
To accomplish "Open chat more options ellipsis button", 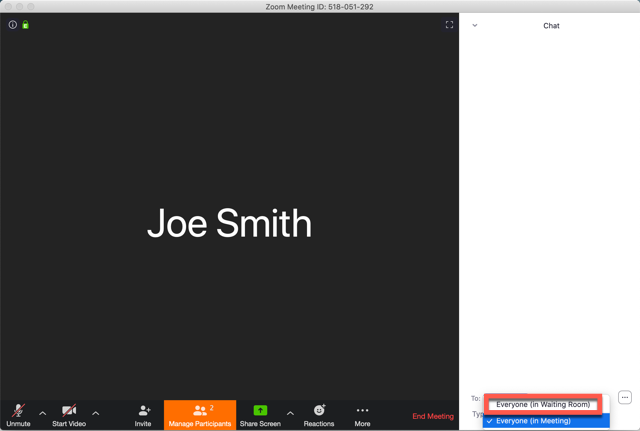I will (625, 398).
